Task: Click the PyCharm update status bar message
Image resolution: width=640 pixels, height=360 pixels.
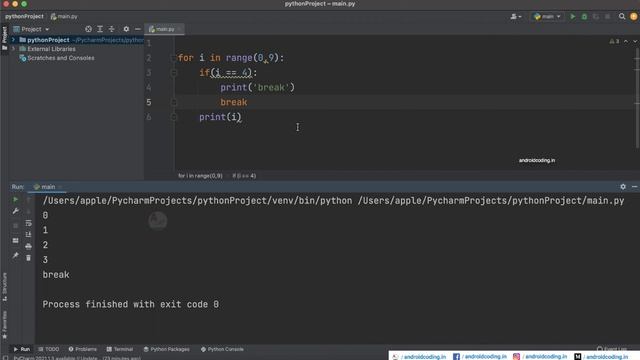Action: pos(78,358)
